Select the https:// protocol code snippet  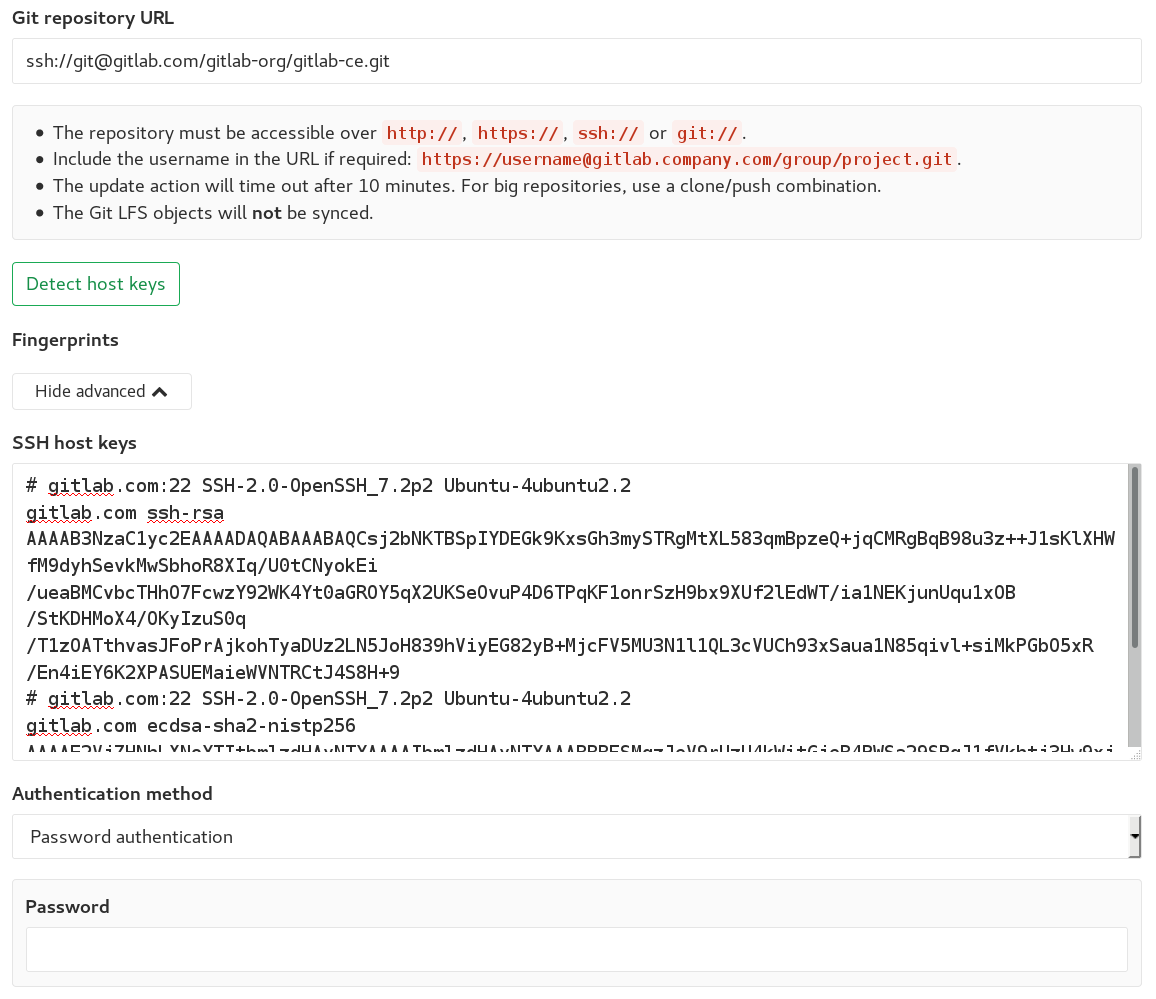pyautogui.click(x=518, y=132)
